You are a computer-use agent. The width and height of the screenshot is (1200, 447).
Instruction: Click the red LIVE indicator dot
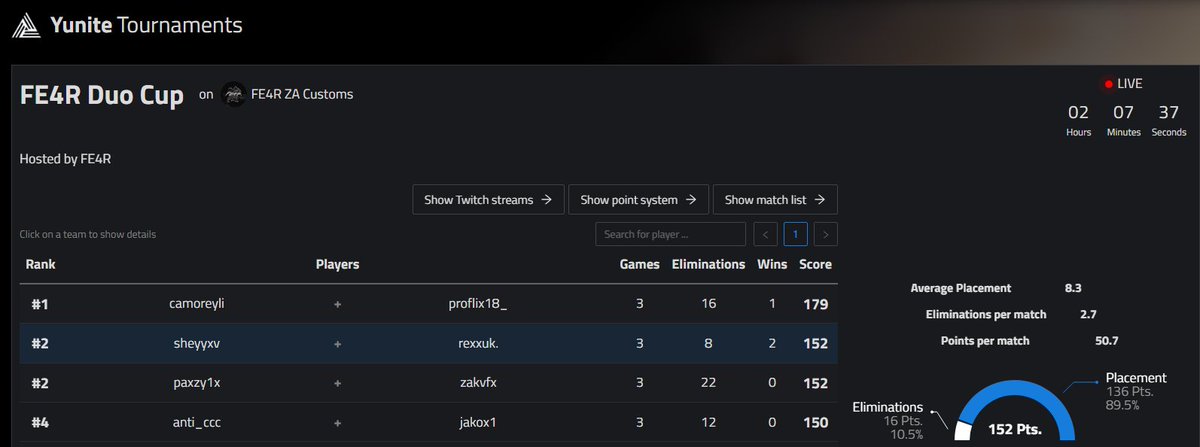[x=1109, y=84]
